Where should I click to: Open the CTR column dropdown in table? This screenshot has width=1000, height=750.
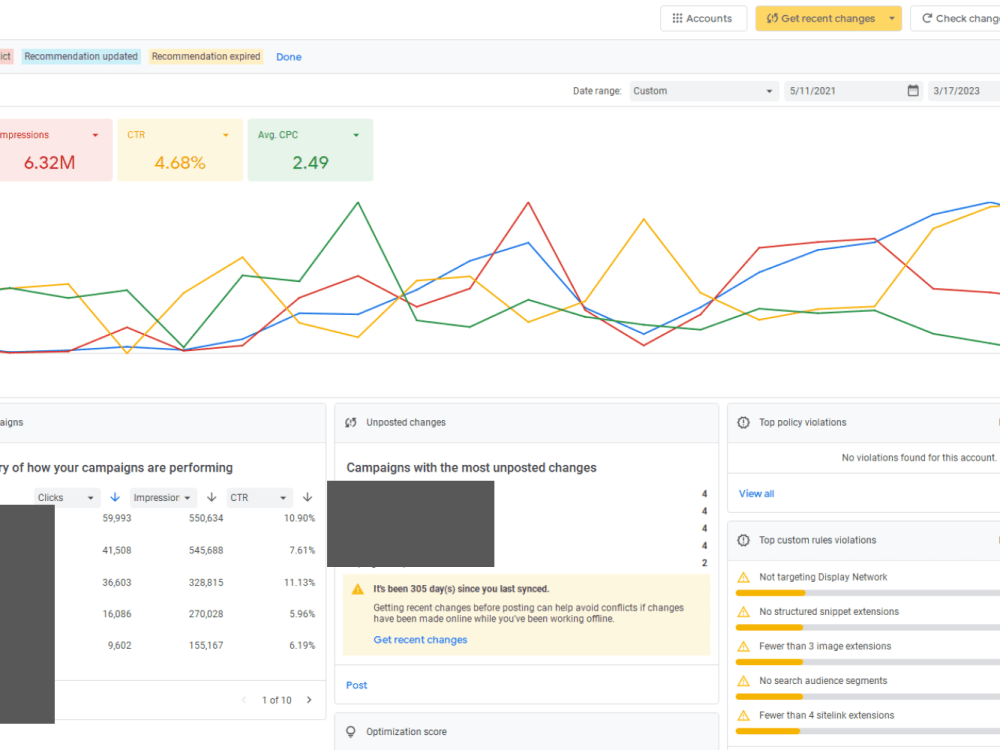(260, 497)
